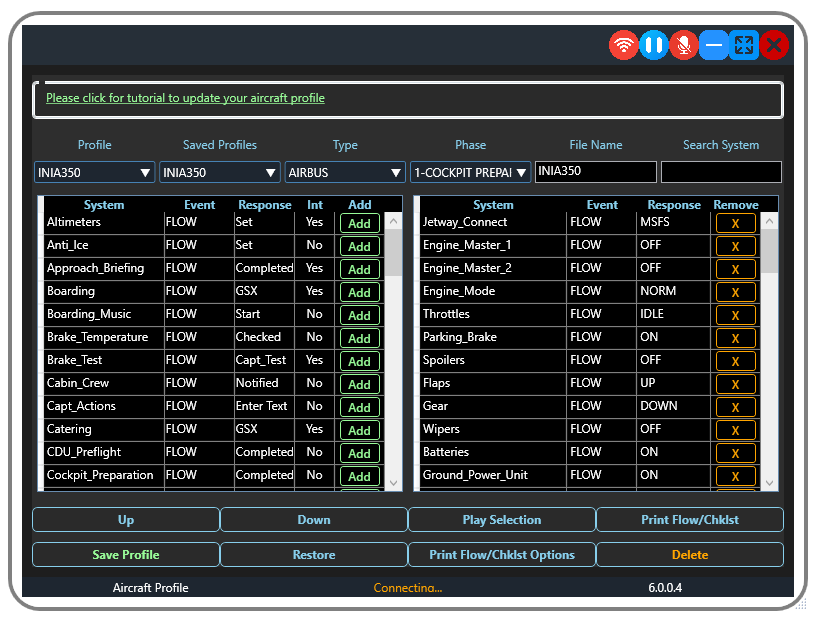This screenshot has height=623, width=819.
Task: Open the Type dropdown set to AIRBUS
Action: click(x=345, y=173)
